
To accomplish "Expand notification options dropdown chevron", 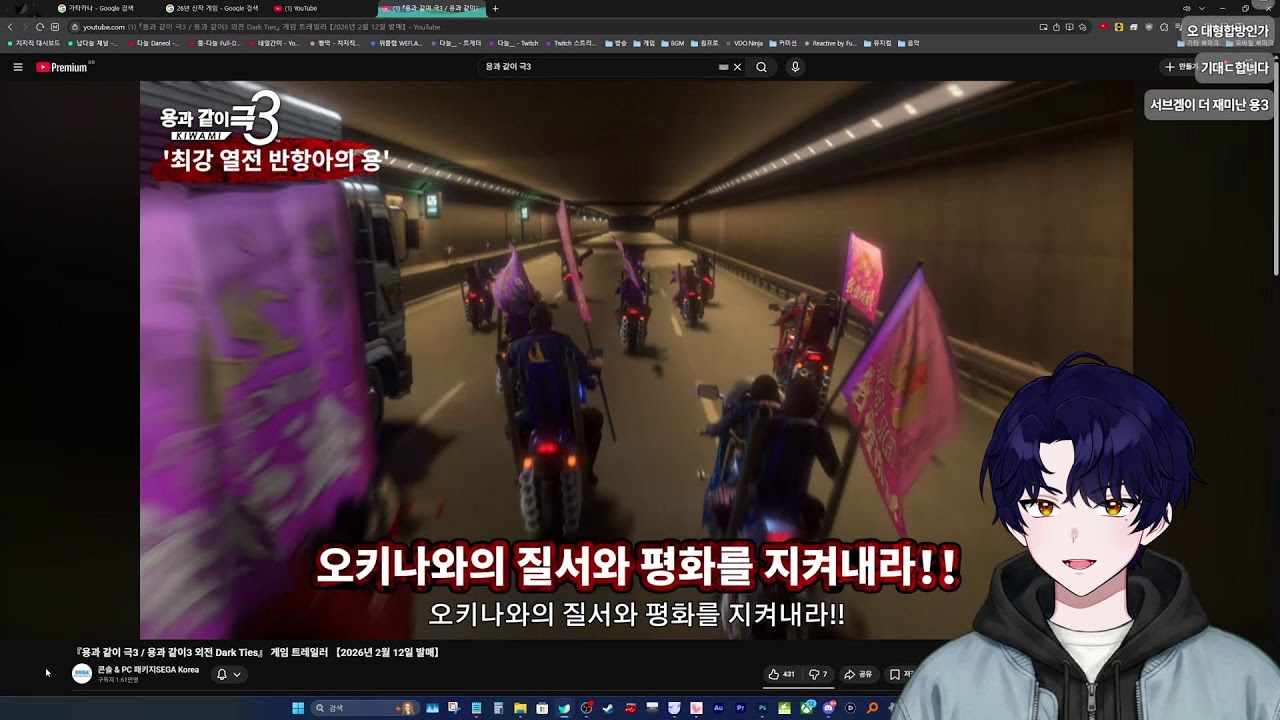I will [237, 674].
